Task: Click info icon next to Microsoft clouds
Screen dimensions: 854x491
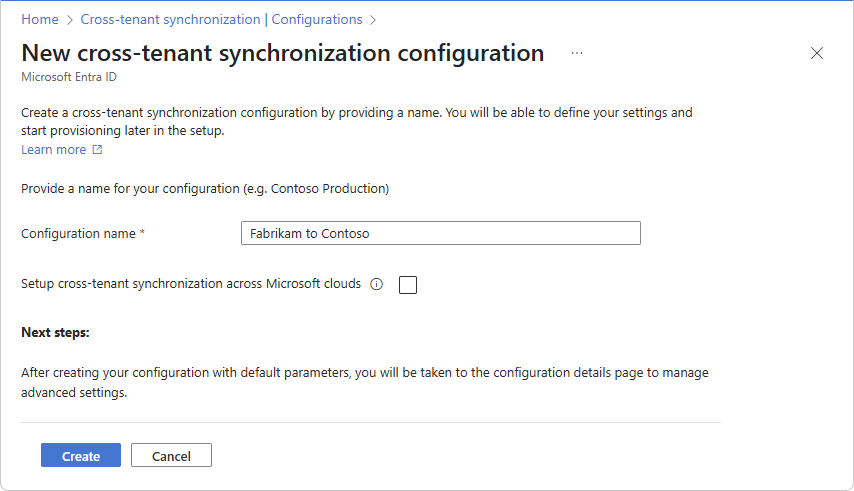Action: (x=377, y=284)
